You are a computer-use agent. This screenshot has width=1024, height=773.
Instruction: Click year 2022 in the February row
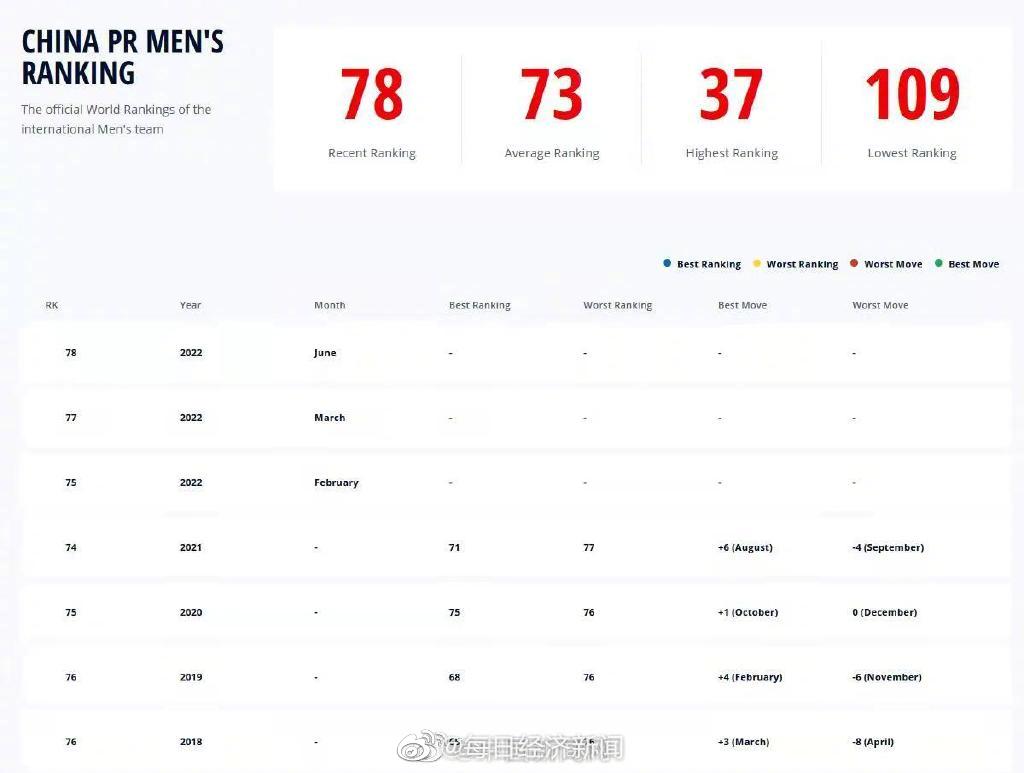191,482
